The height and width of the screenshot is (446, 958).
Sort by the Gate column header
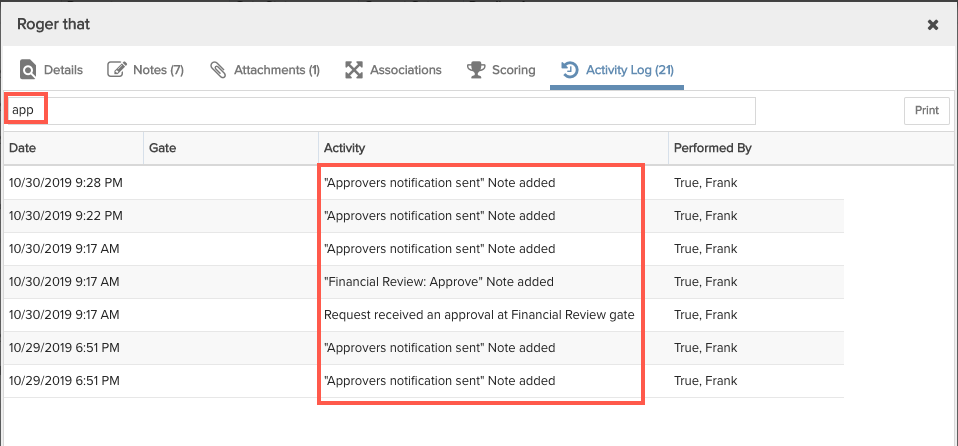tap(231, 148)
